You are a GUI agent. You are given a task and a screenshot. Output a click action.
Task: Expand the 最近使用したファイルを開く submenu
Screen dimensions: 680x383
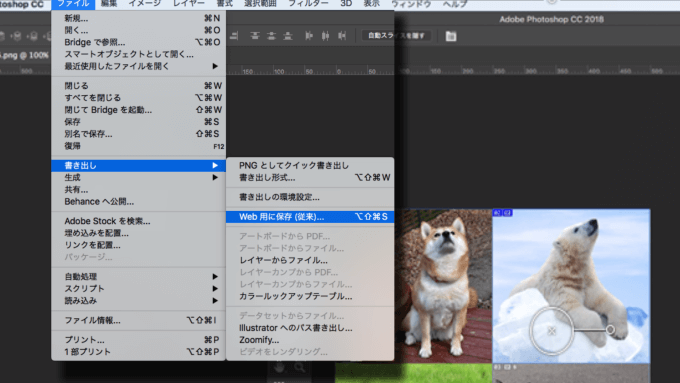pos(138,66)
